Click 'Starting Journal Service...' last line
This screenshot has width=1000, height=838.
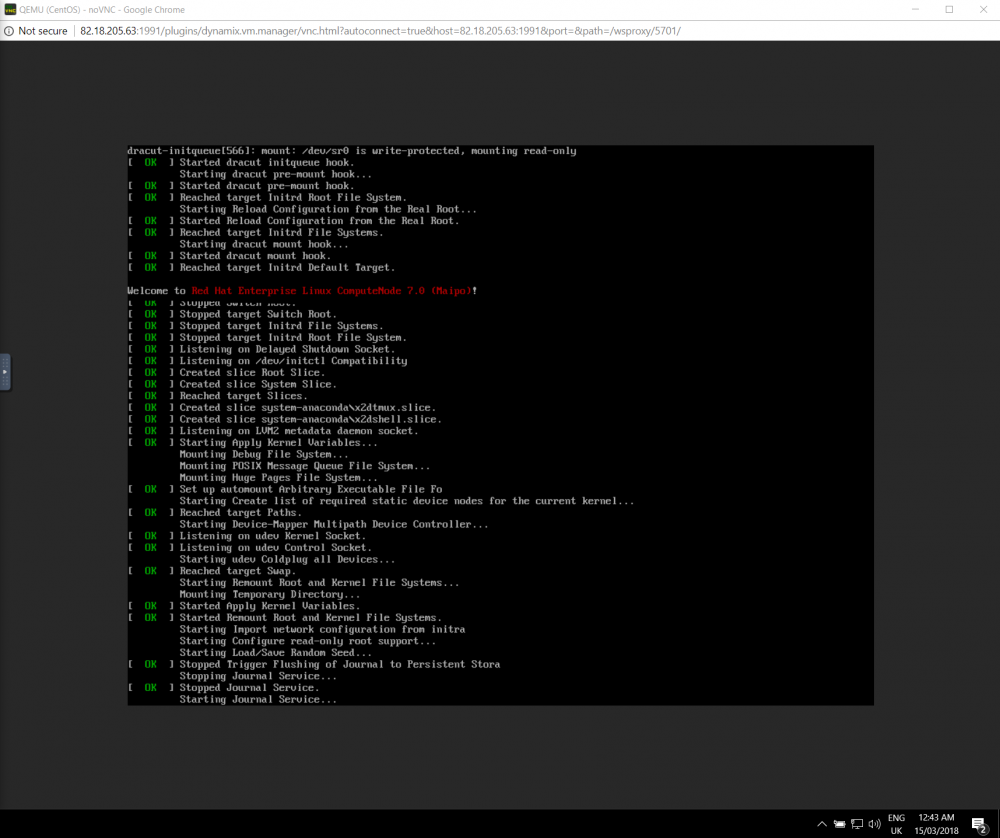[258, 699]
